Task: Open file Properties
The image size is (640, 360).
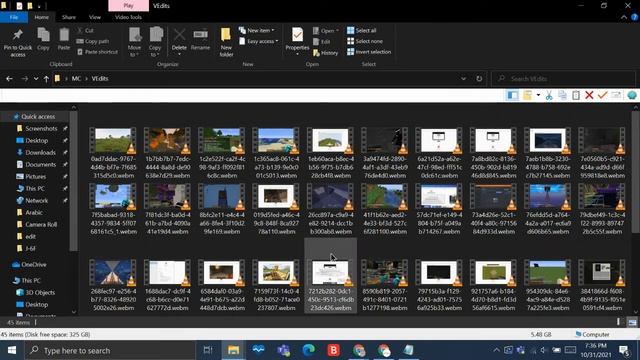Action: [297, 41]
